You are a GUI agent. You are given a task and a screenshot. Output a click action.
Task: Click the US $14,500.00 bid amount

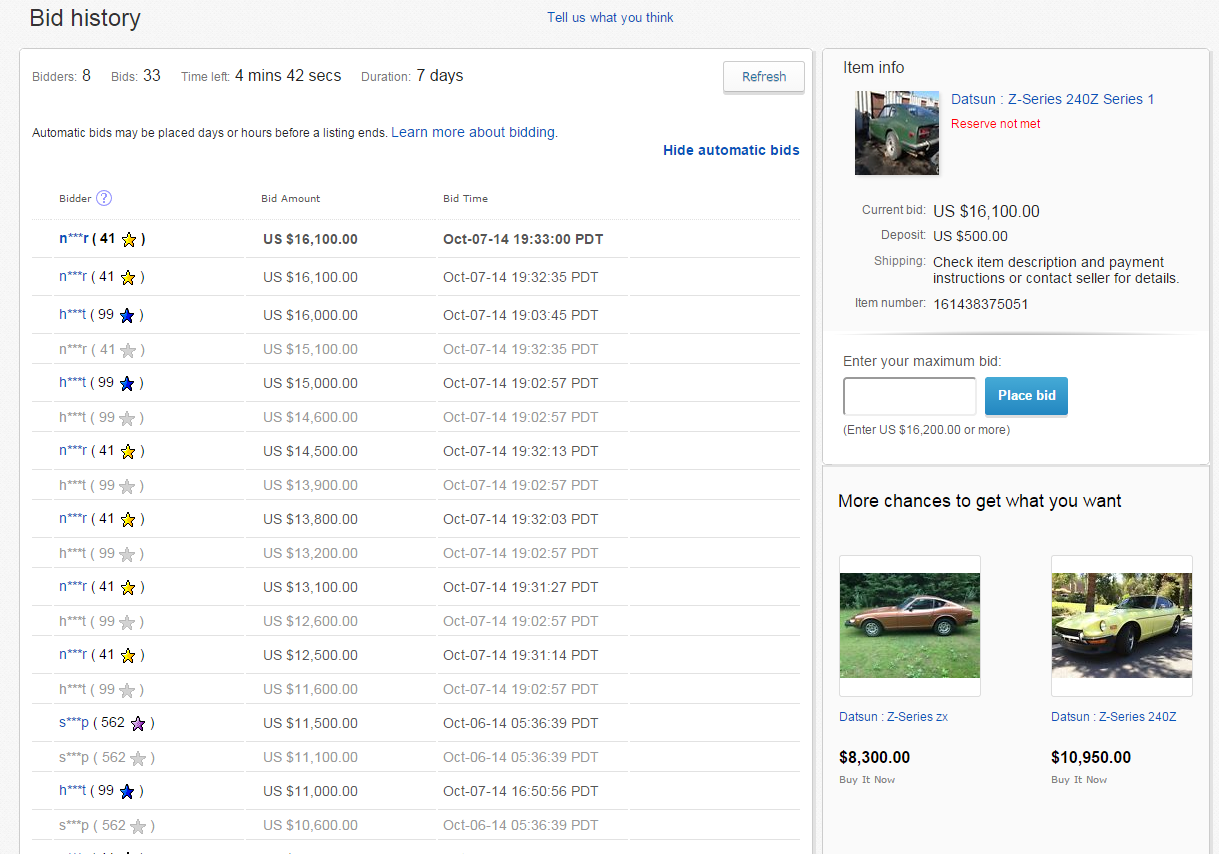pyautogui.click(x=310, y=451)
